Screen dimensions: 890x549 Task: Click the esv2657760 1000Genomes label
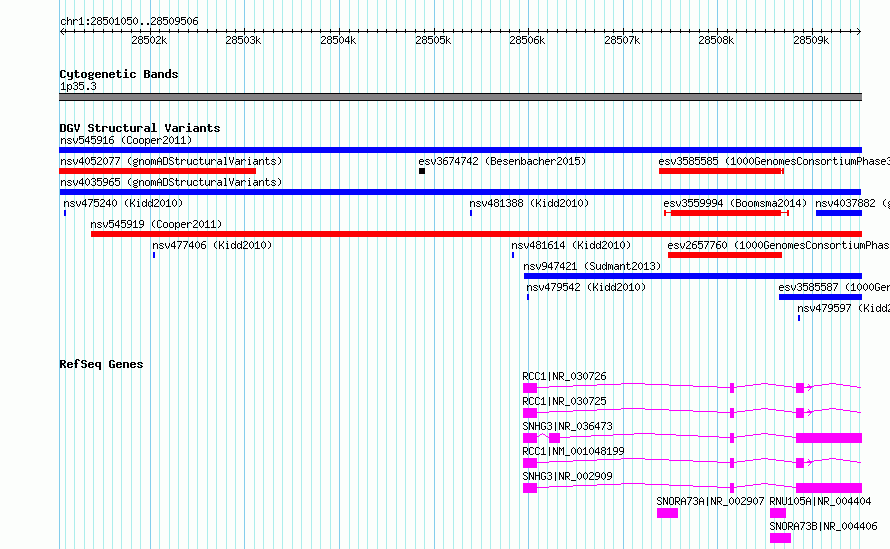pos(778,245)
